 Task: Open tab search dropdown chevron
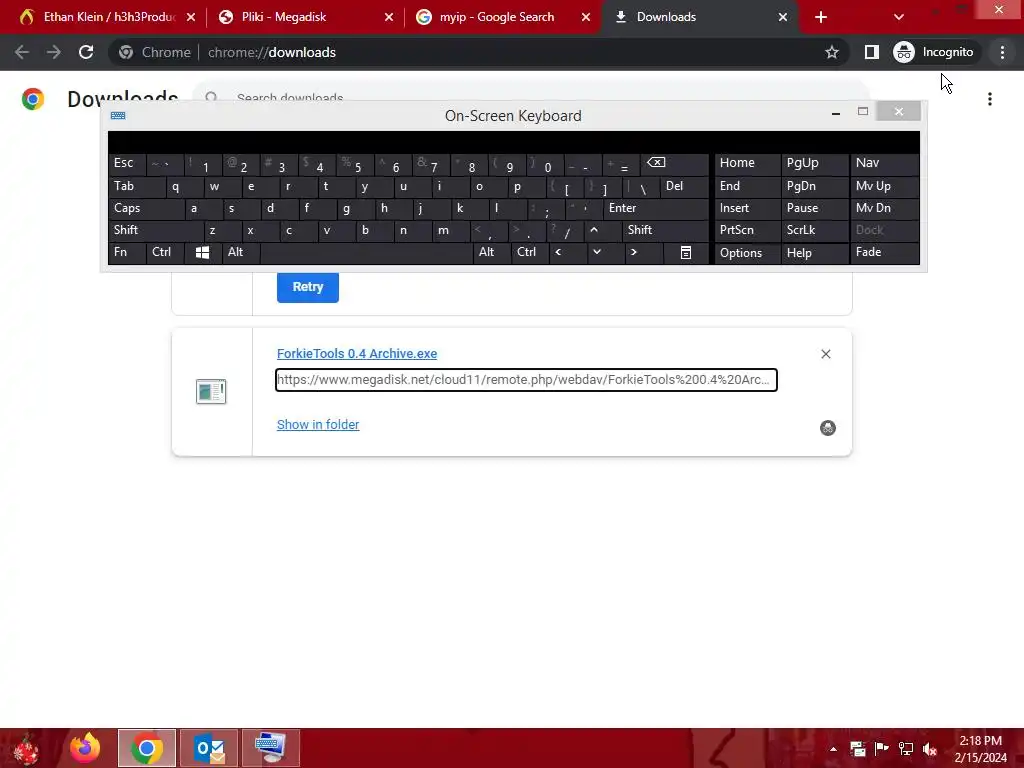[899, 17]
